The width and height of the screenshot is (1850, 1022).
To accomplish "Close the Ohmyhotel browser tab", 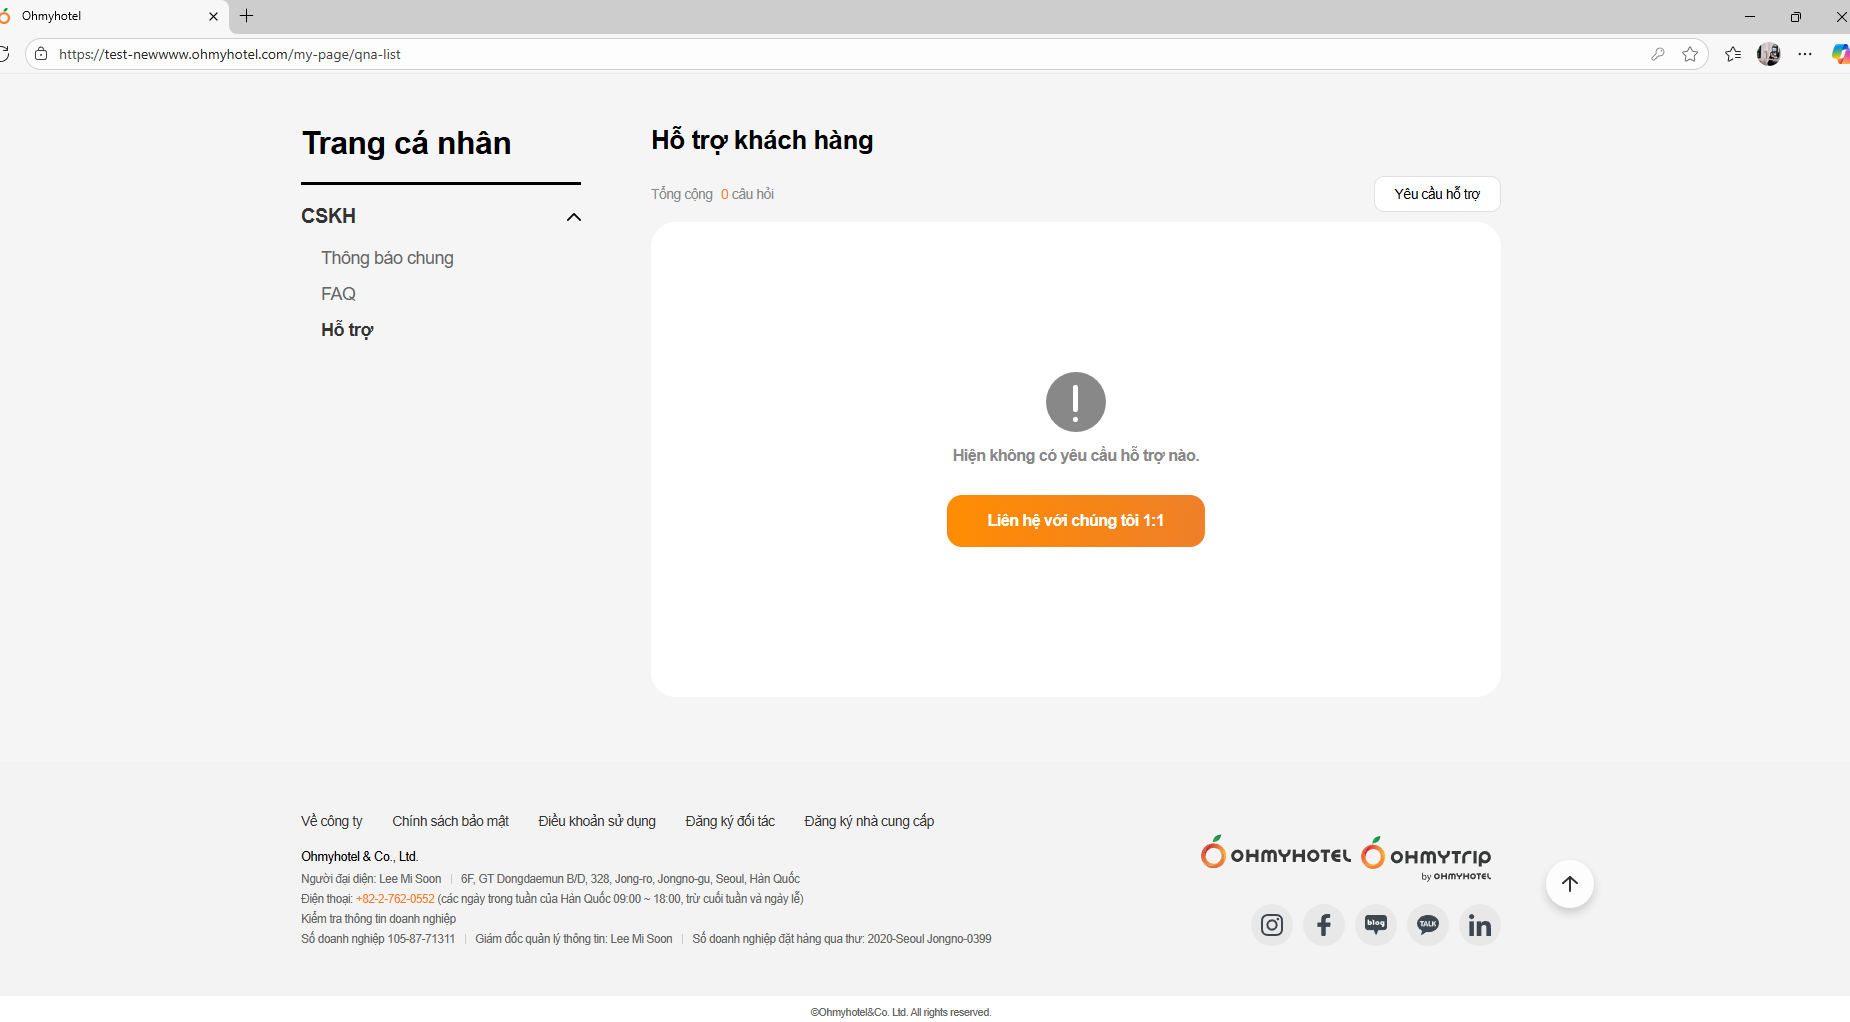I will pos(213,16).
